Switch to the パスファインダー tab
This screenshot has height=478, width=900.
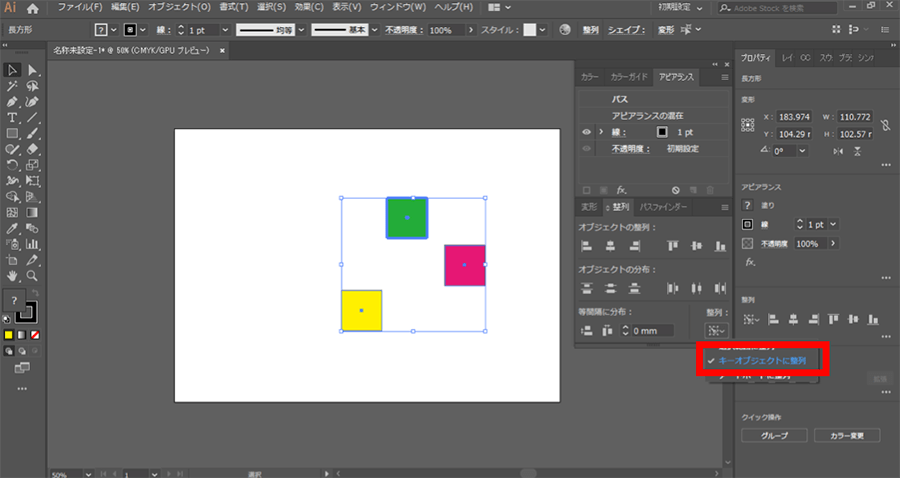point(663,207)
